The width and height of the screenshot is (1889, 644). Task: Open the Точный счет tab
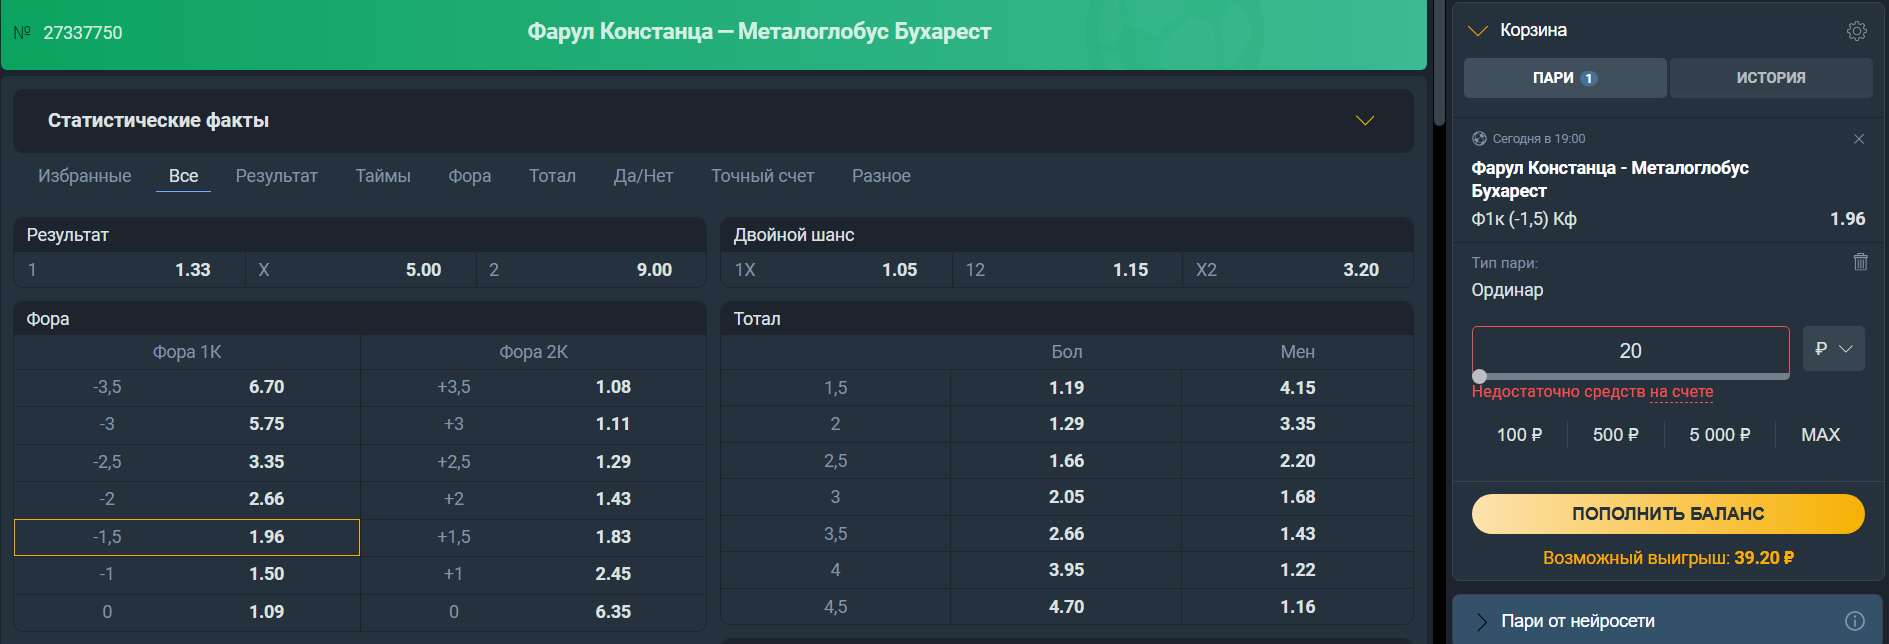click(x=762, y=176)
